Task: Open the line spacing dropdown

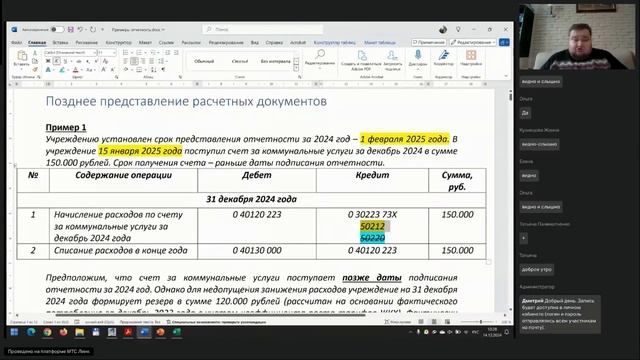Action: [162, 61]
